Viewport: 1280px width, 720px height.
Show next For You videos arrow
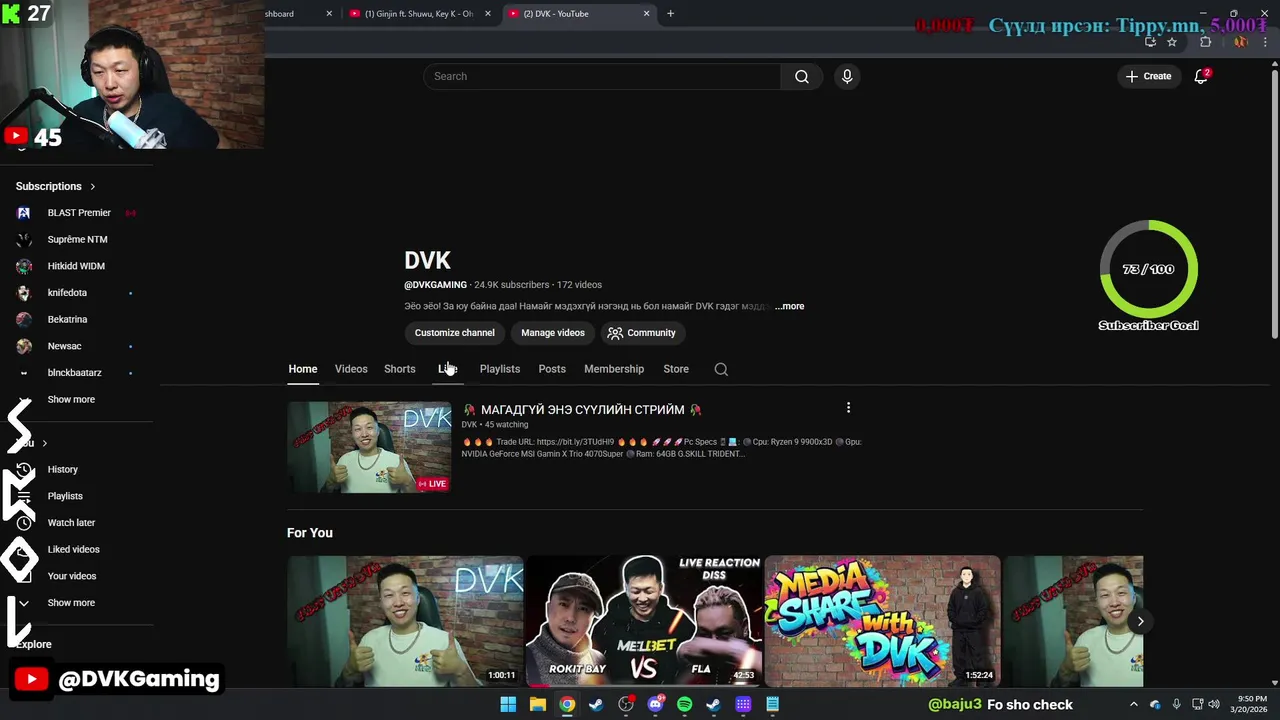tap(1140, 621)
